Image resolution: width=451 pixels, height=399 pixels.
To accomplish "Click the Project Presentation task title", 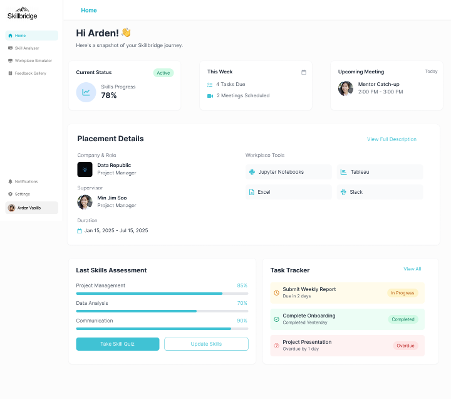I will pyautogui.click(x=307, y=342).
